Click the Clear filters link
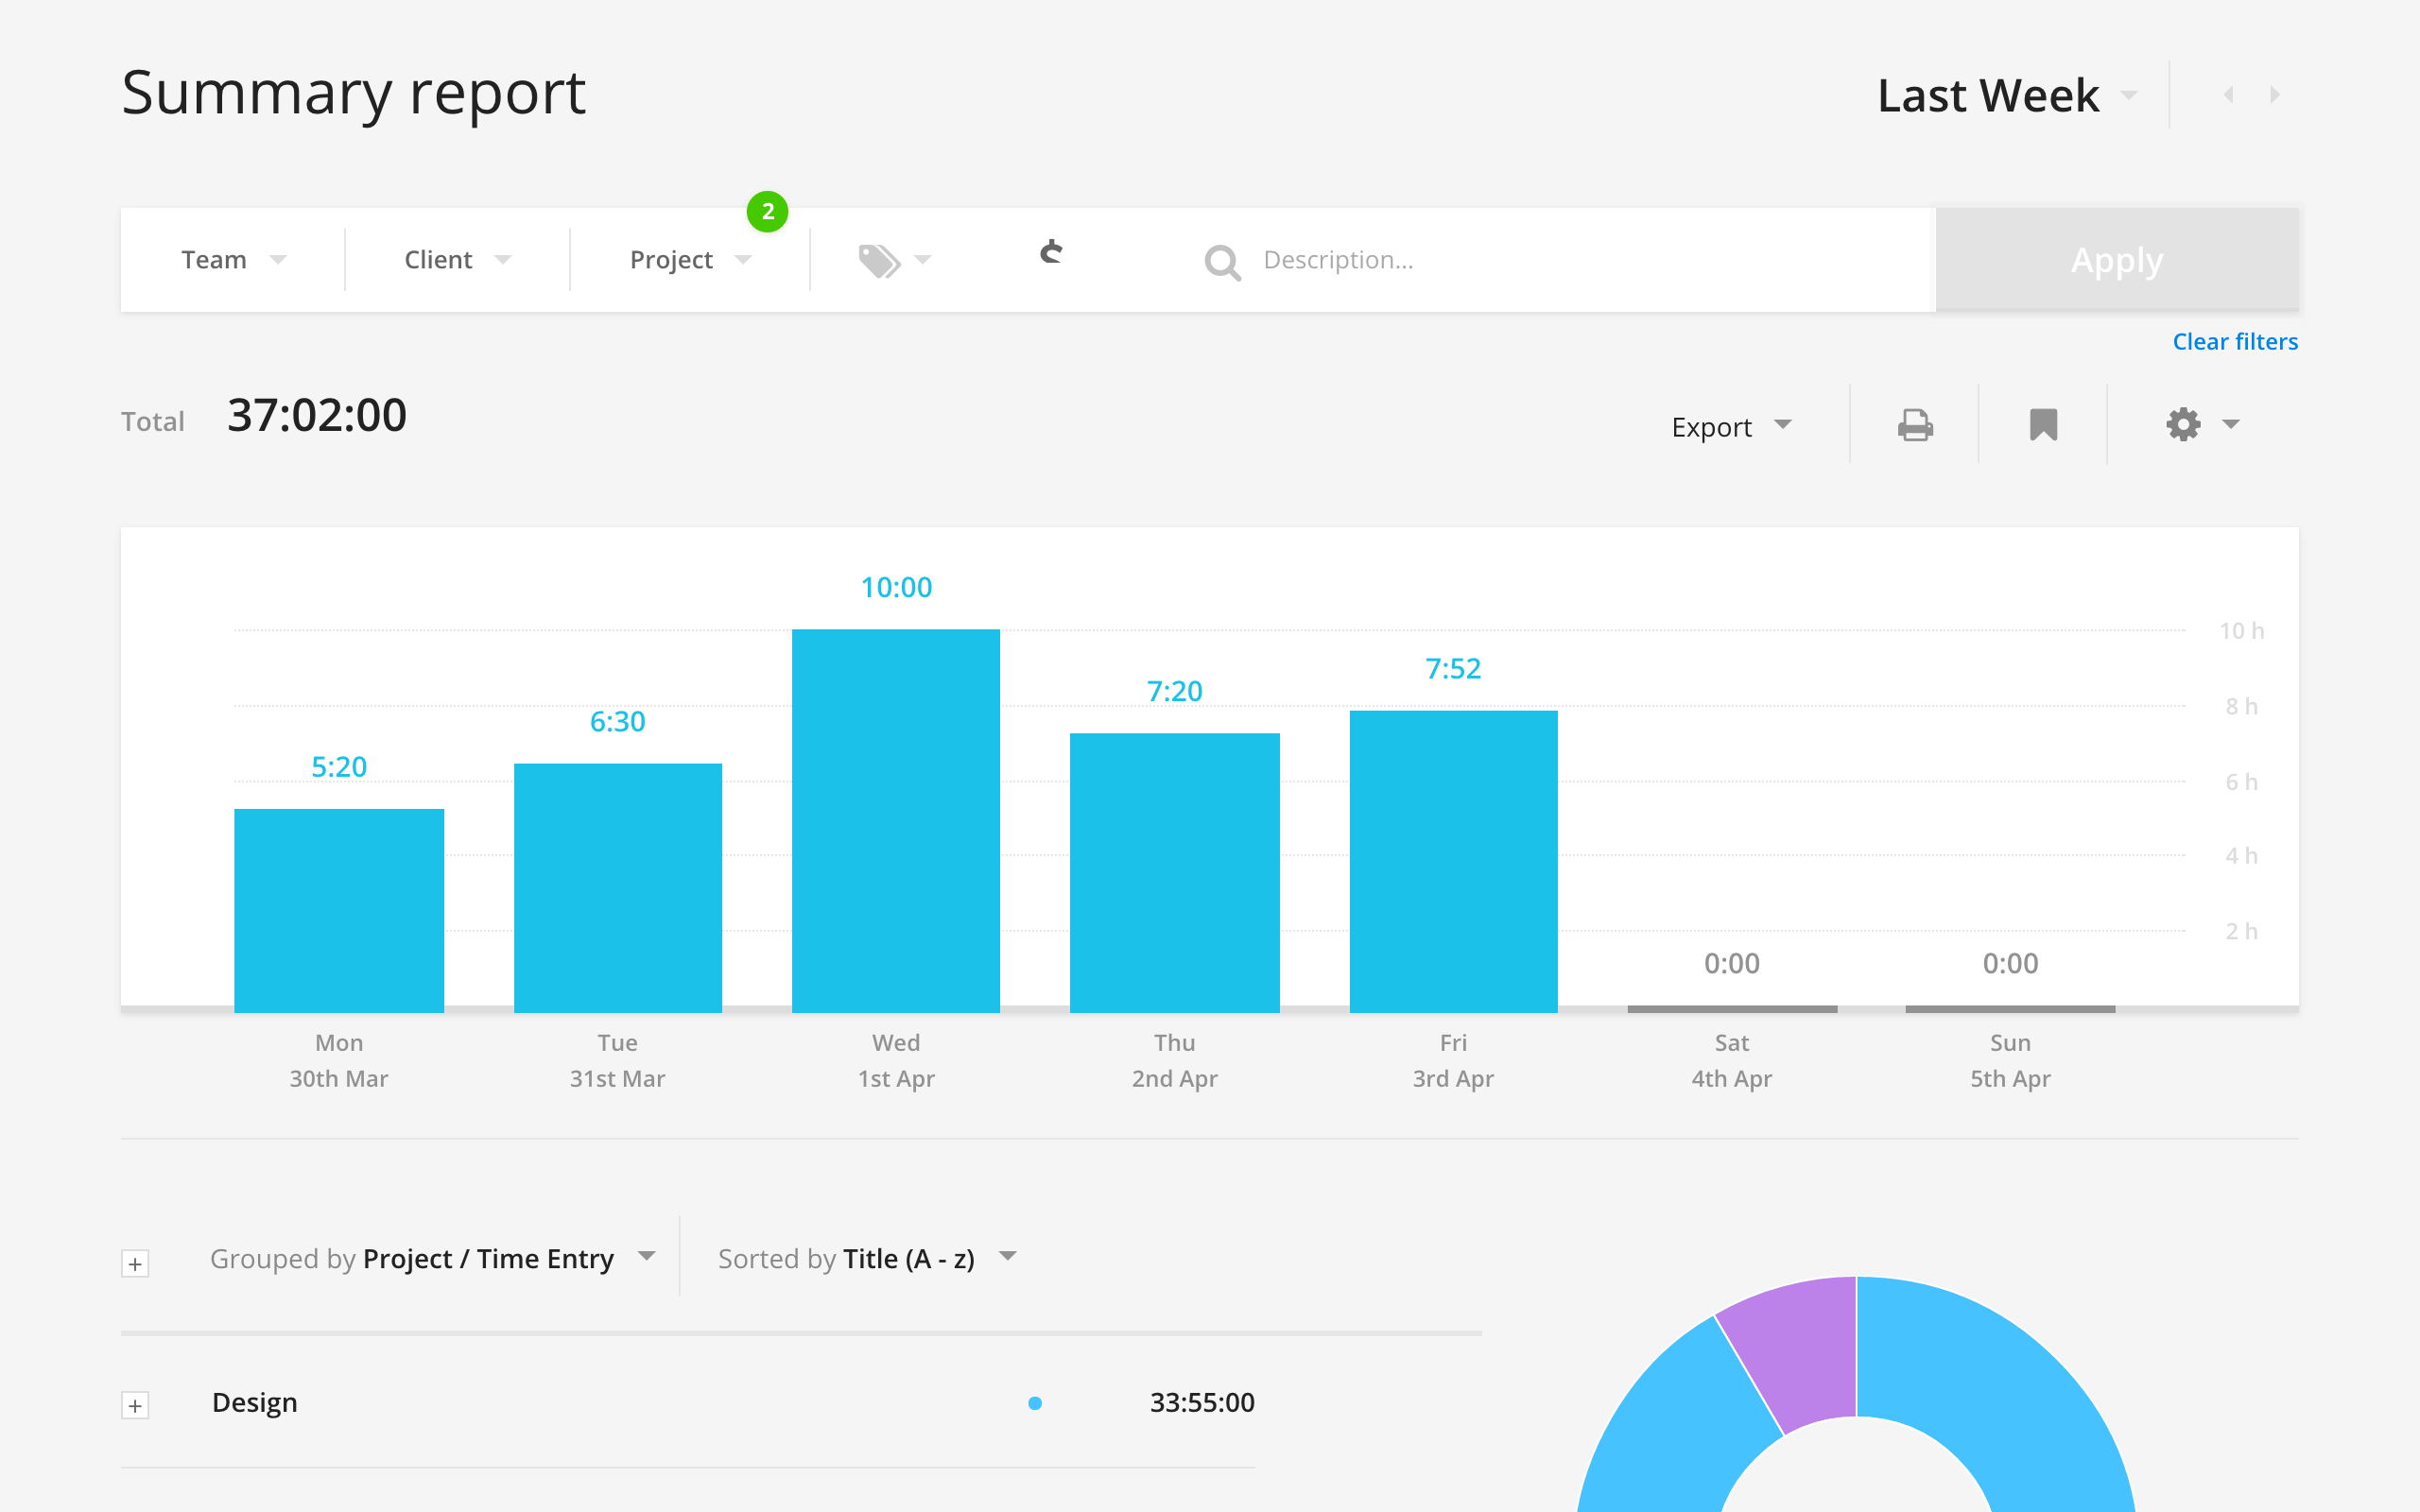 [x=2236, y=339]
